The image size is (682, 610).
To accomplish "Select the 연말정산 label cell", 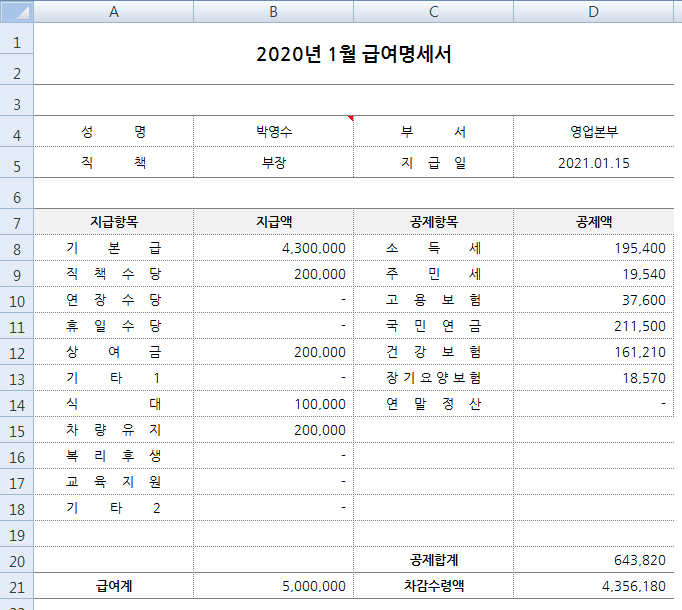I will (433, 404).
